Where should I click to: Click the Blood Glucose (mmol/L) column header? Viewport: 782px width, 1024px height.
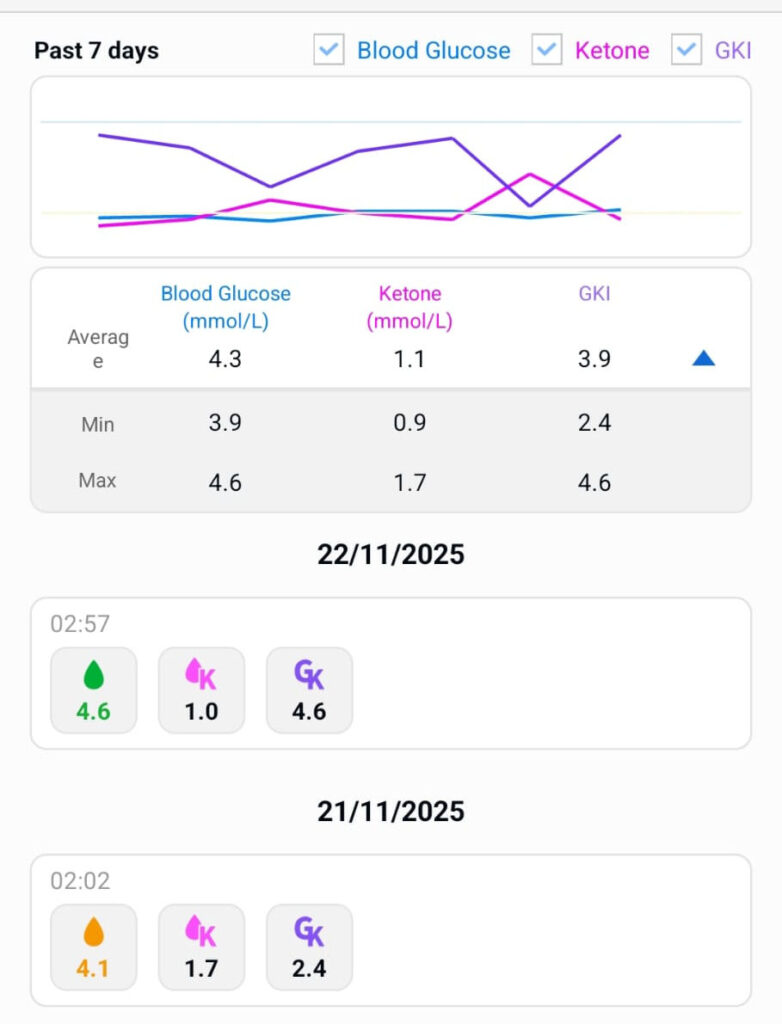225,307
